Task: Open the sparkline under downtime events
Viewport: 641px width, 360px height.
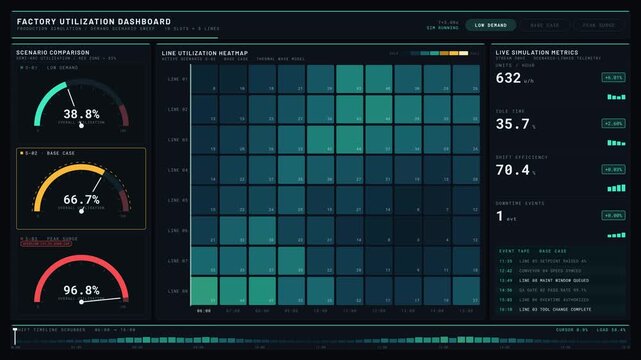Action: click(616, 235)
